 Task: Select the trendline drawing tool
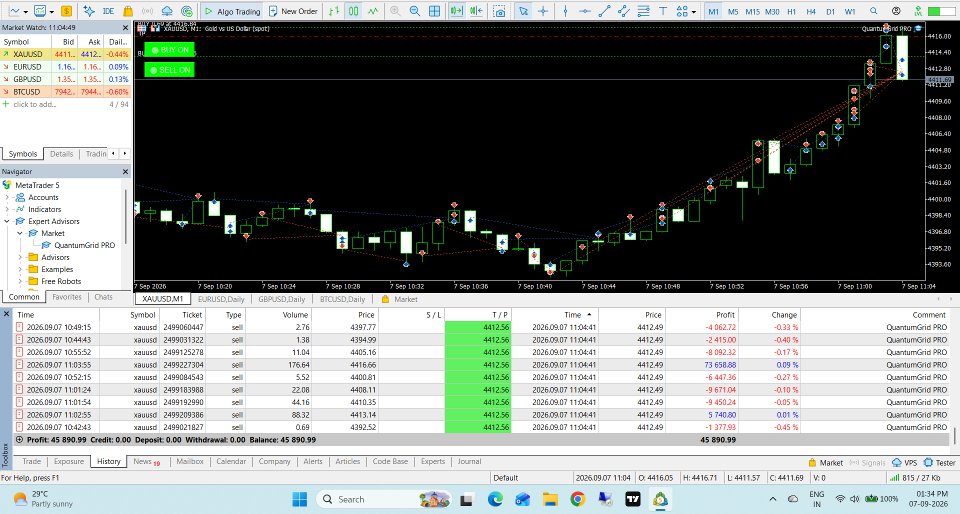pyautogui.click(x=604, y=11)
